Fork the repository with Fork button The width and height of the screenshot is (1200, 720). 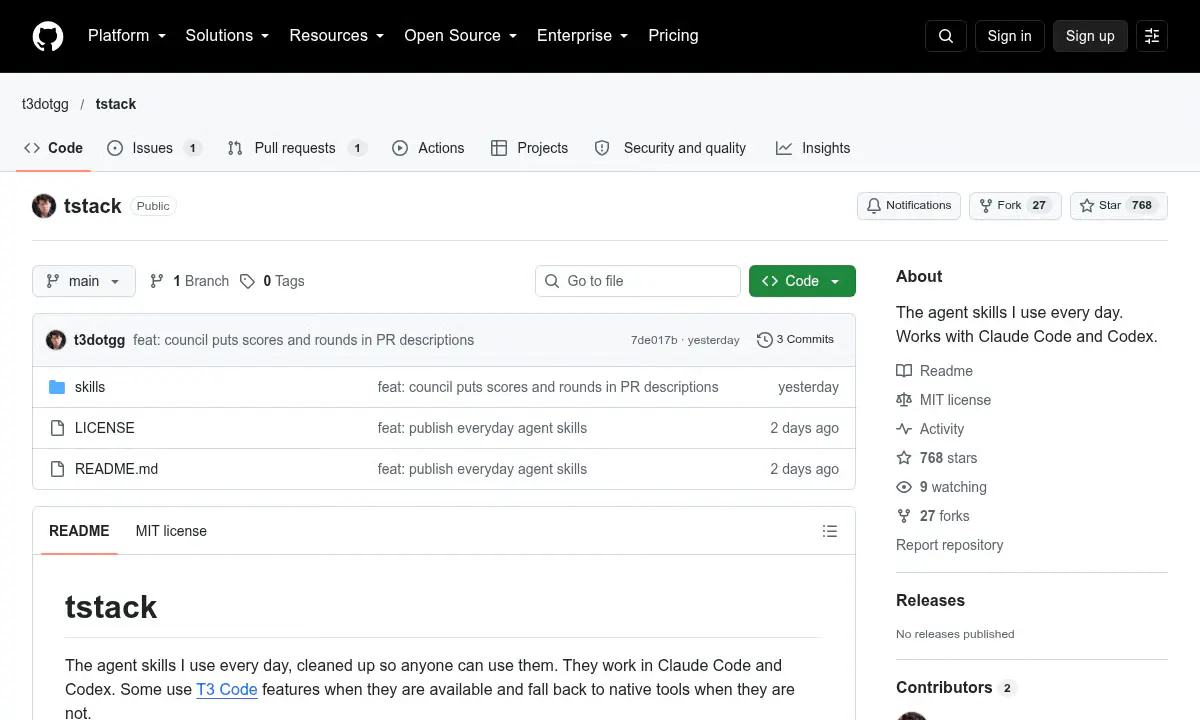click(1015, 206)
